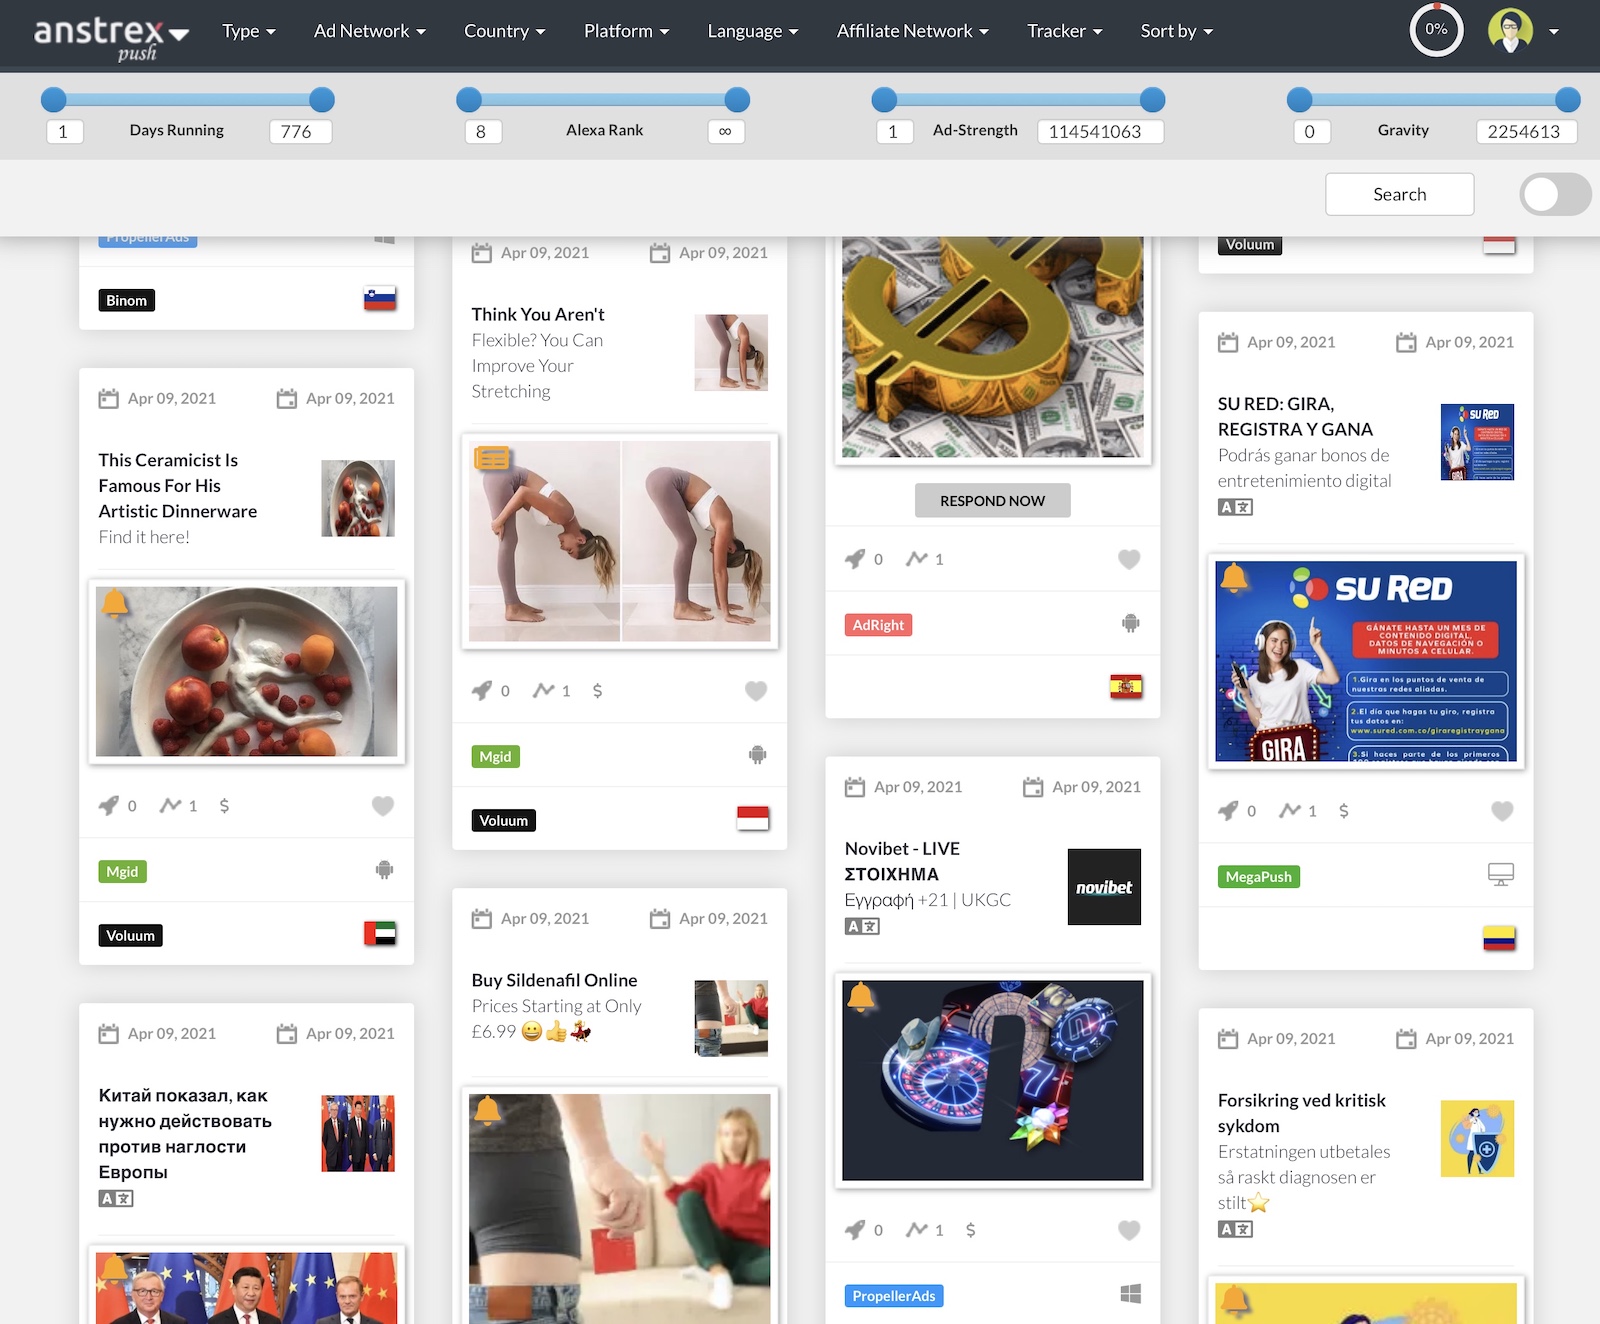The width and height of the screenshot is (1600, 1324).
Task: Click the Windows icon beside PropellerAds tag
Action: tap(1130, 1294)
